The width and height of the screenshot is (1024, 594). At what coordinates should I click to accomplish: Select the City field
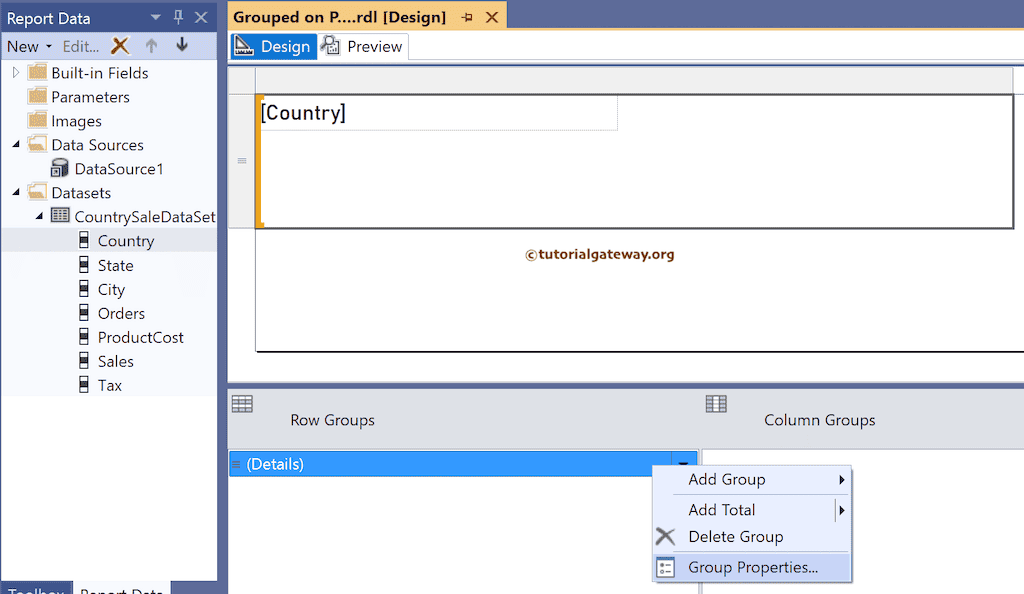(x=111, y=290)
